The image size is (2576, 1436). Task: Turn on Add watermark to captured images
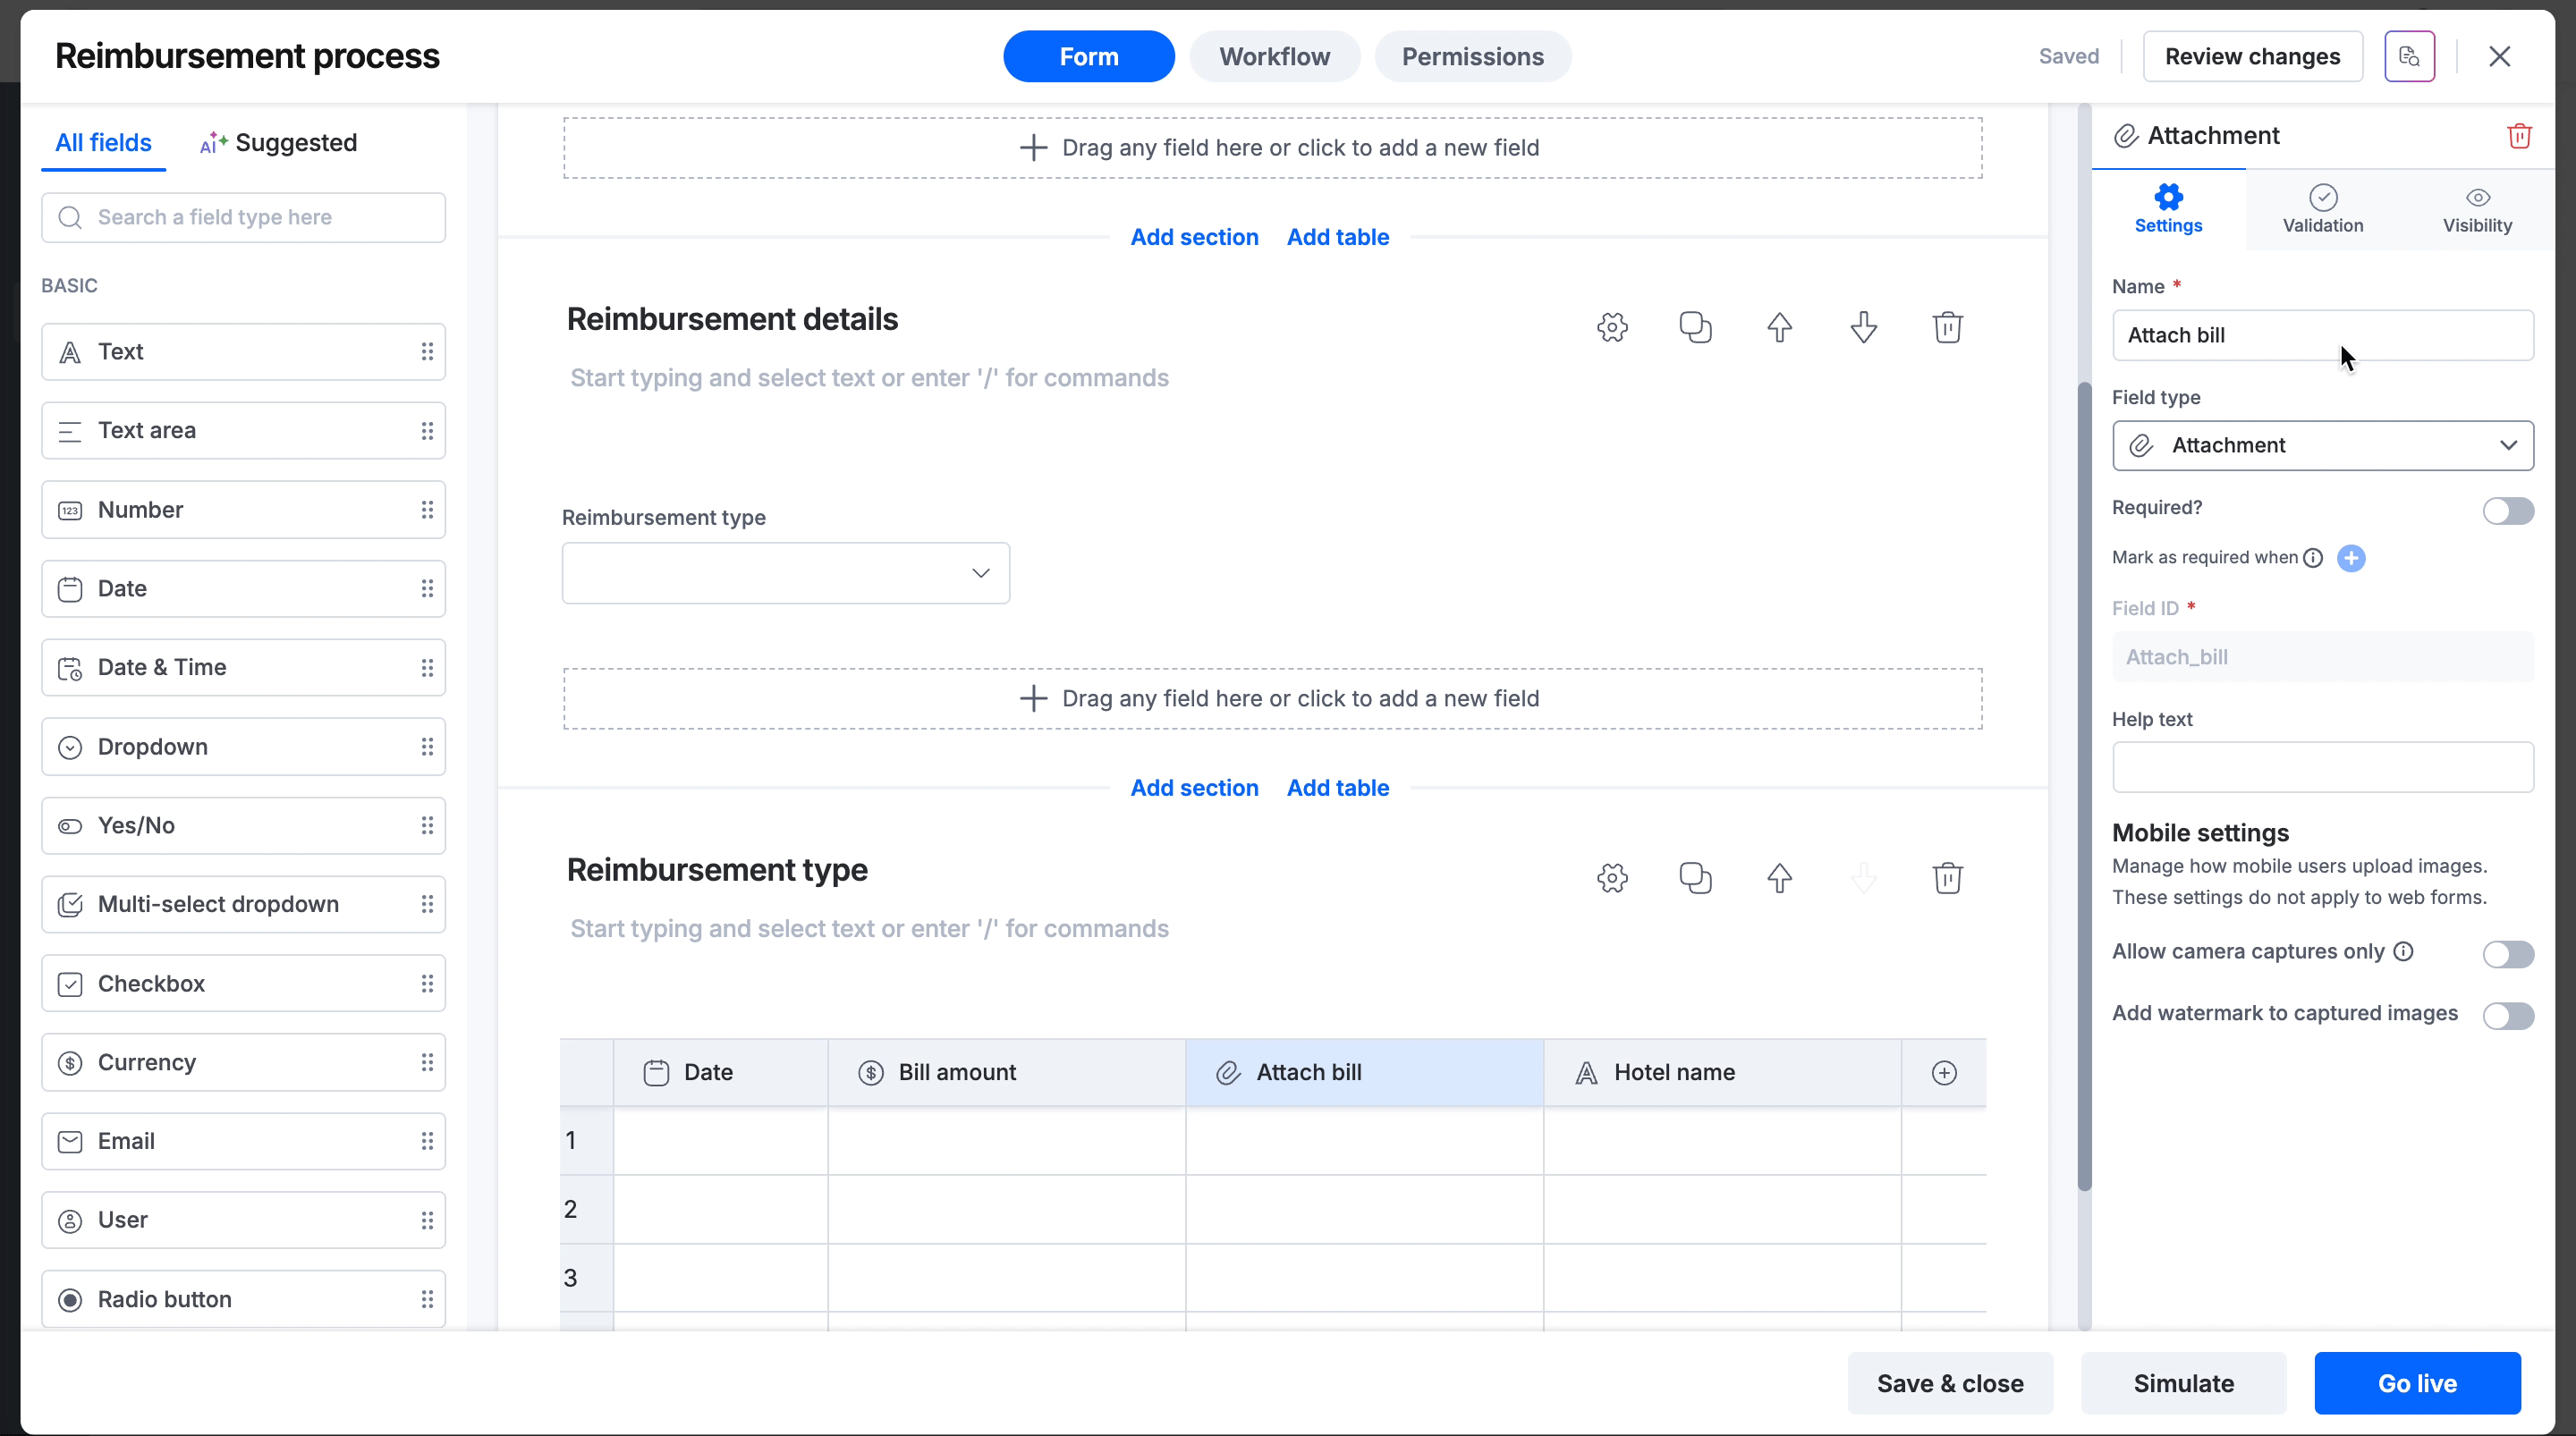pos(2507,1016)
